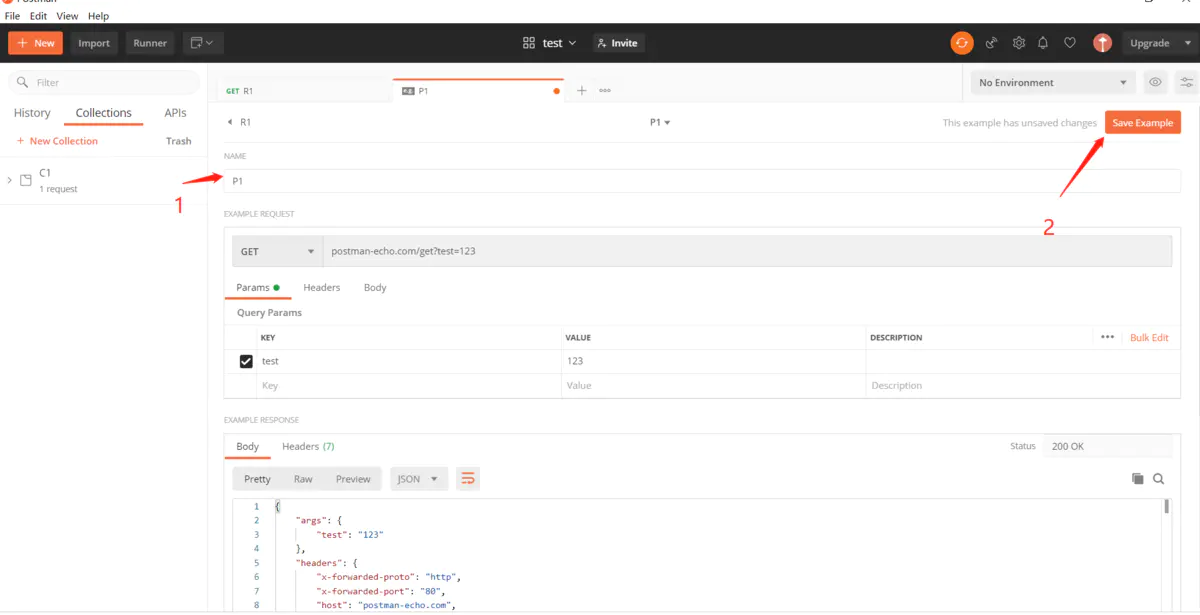Image resolution: width=1200 pixels, height=615 pixels.
Task: Click the example NAME input field
Action: (702, 181)
